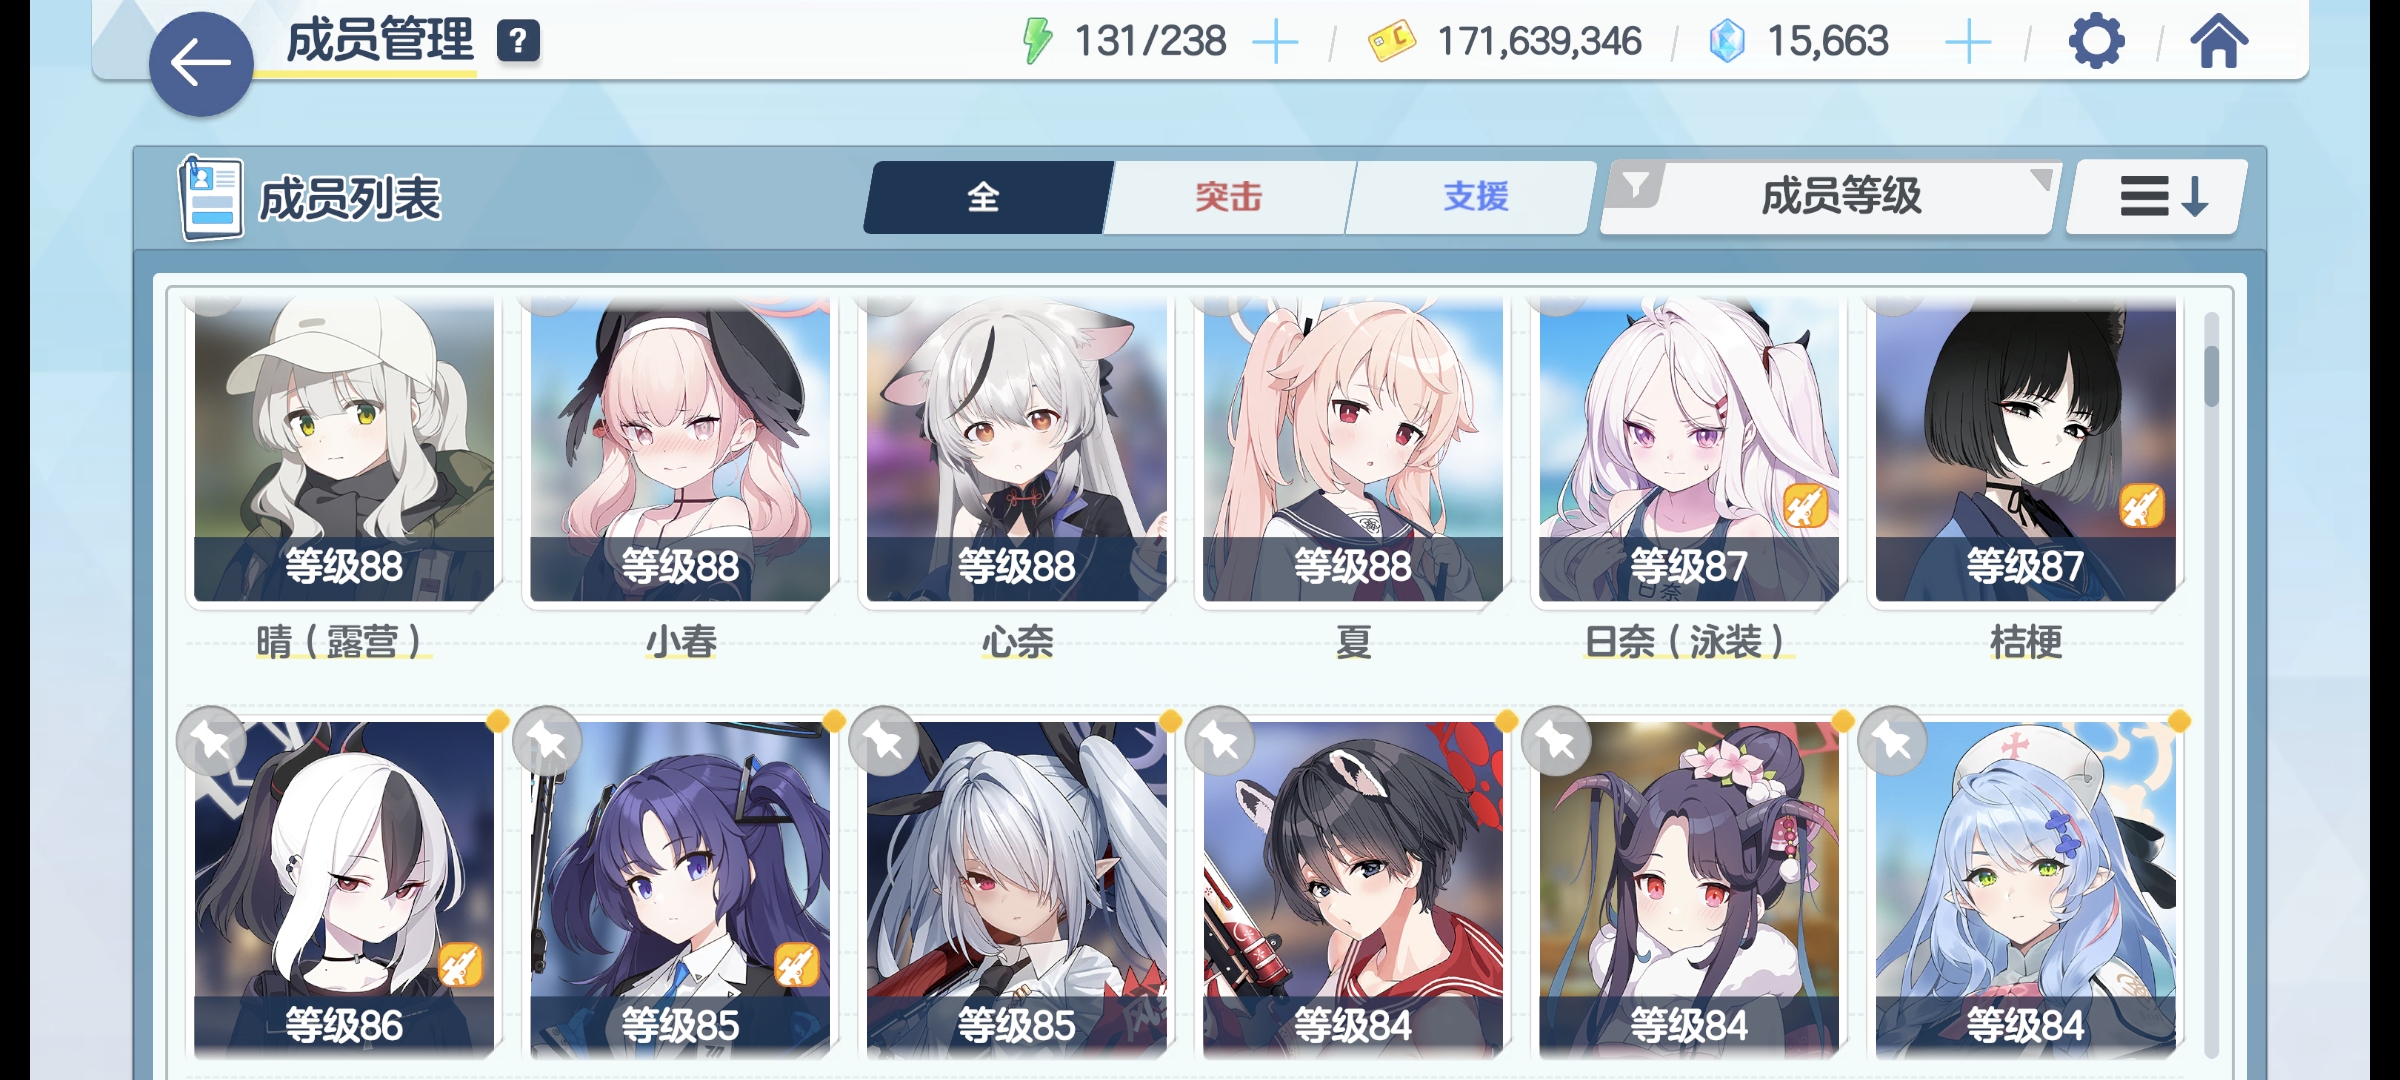The height and width of the screenshot is (1080, 2400).
Task: Open the question mark help icon
Action: click(x=518, y=42)
